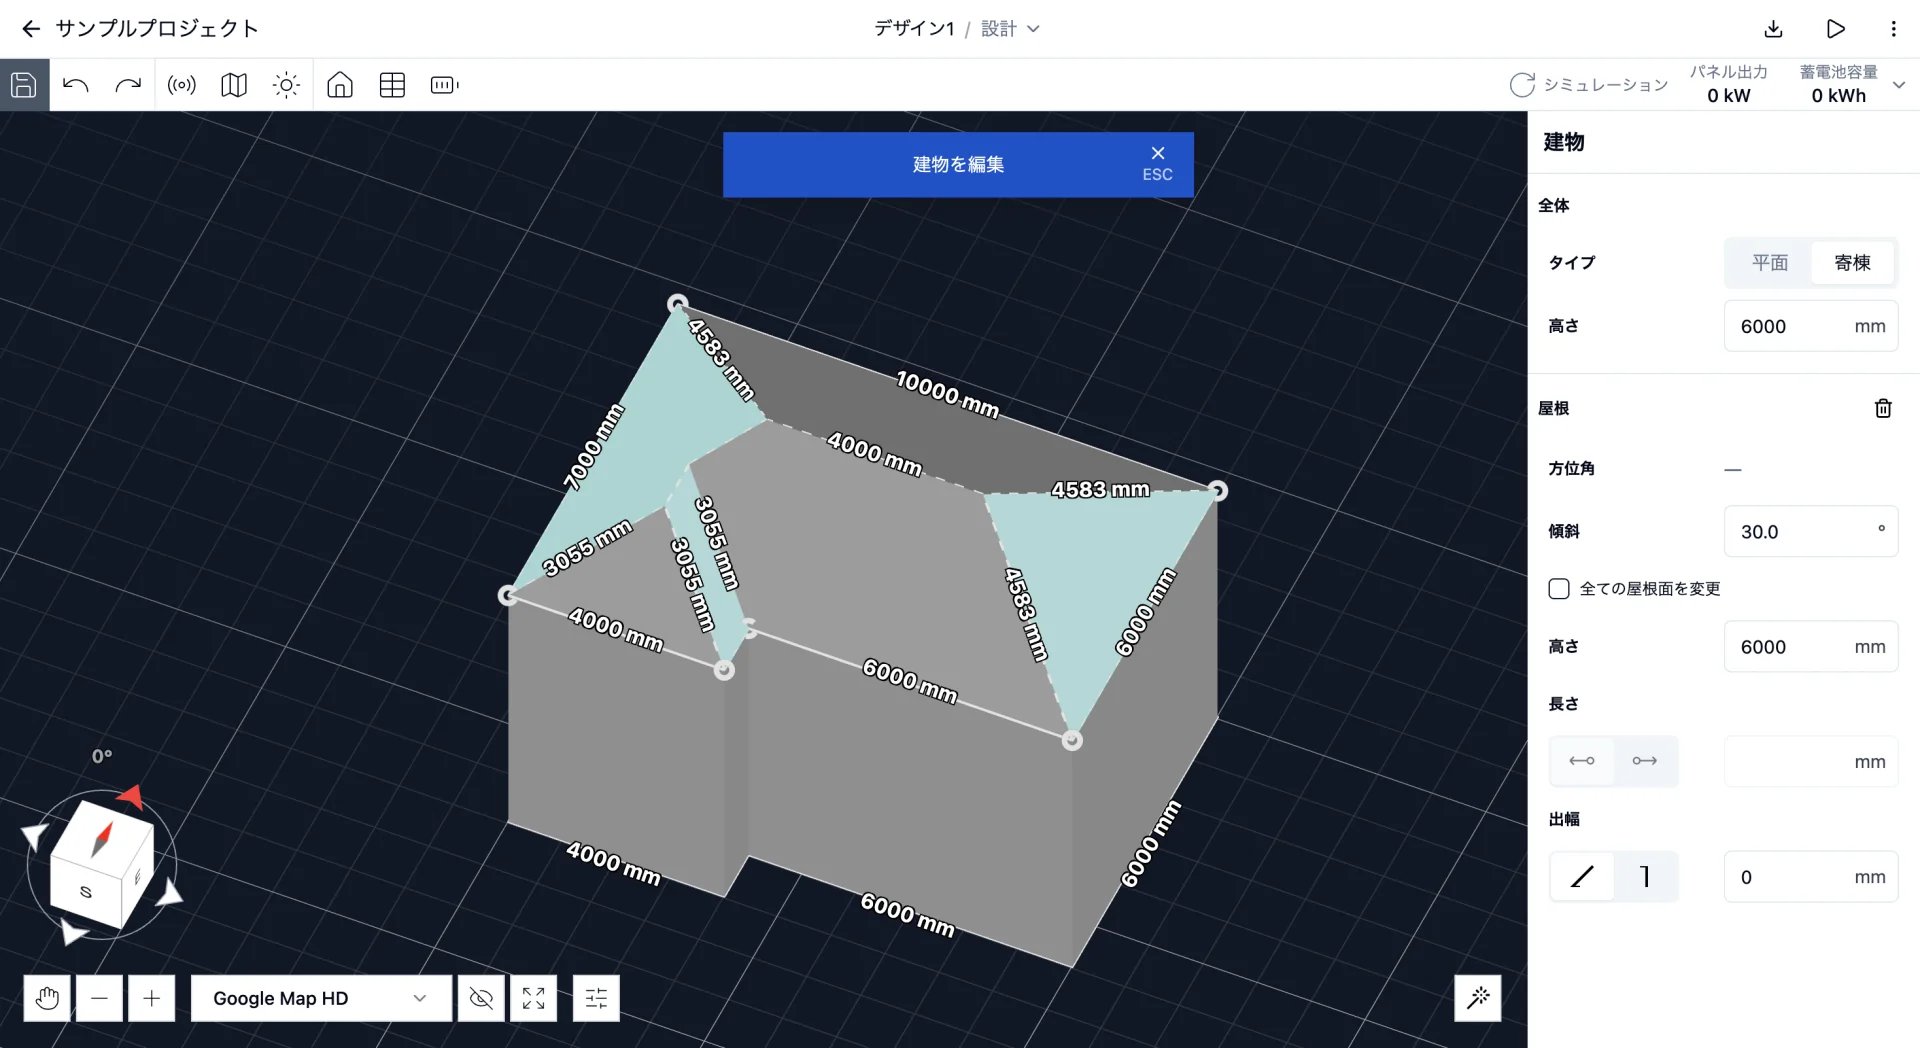Open the three-dot more options menu

pyautogui.click(x=1893, y=29)
